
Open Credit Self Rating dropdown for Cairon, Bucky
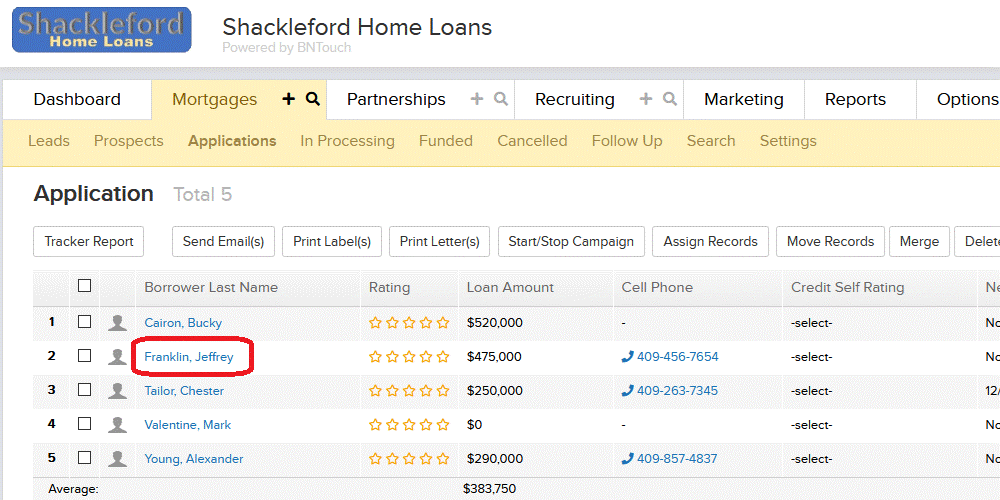point(811,323)
